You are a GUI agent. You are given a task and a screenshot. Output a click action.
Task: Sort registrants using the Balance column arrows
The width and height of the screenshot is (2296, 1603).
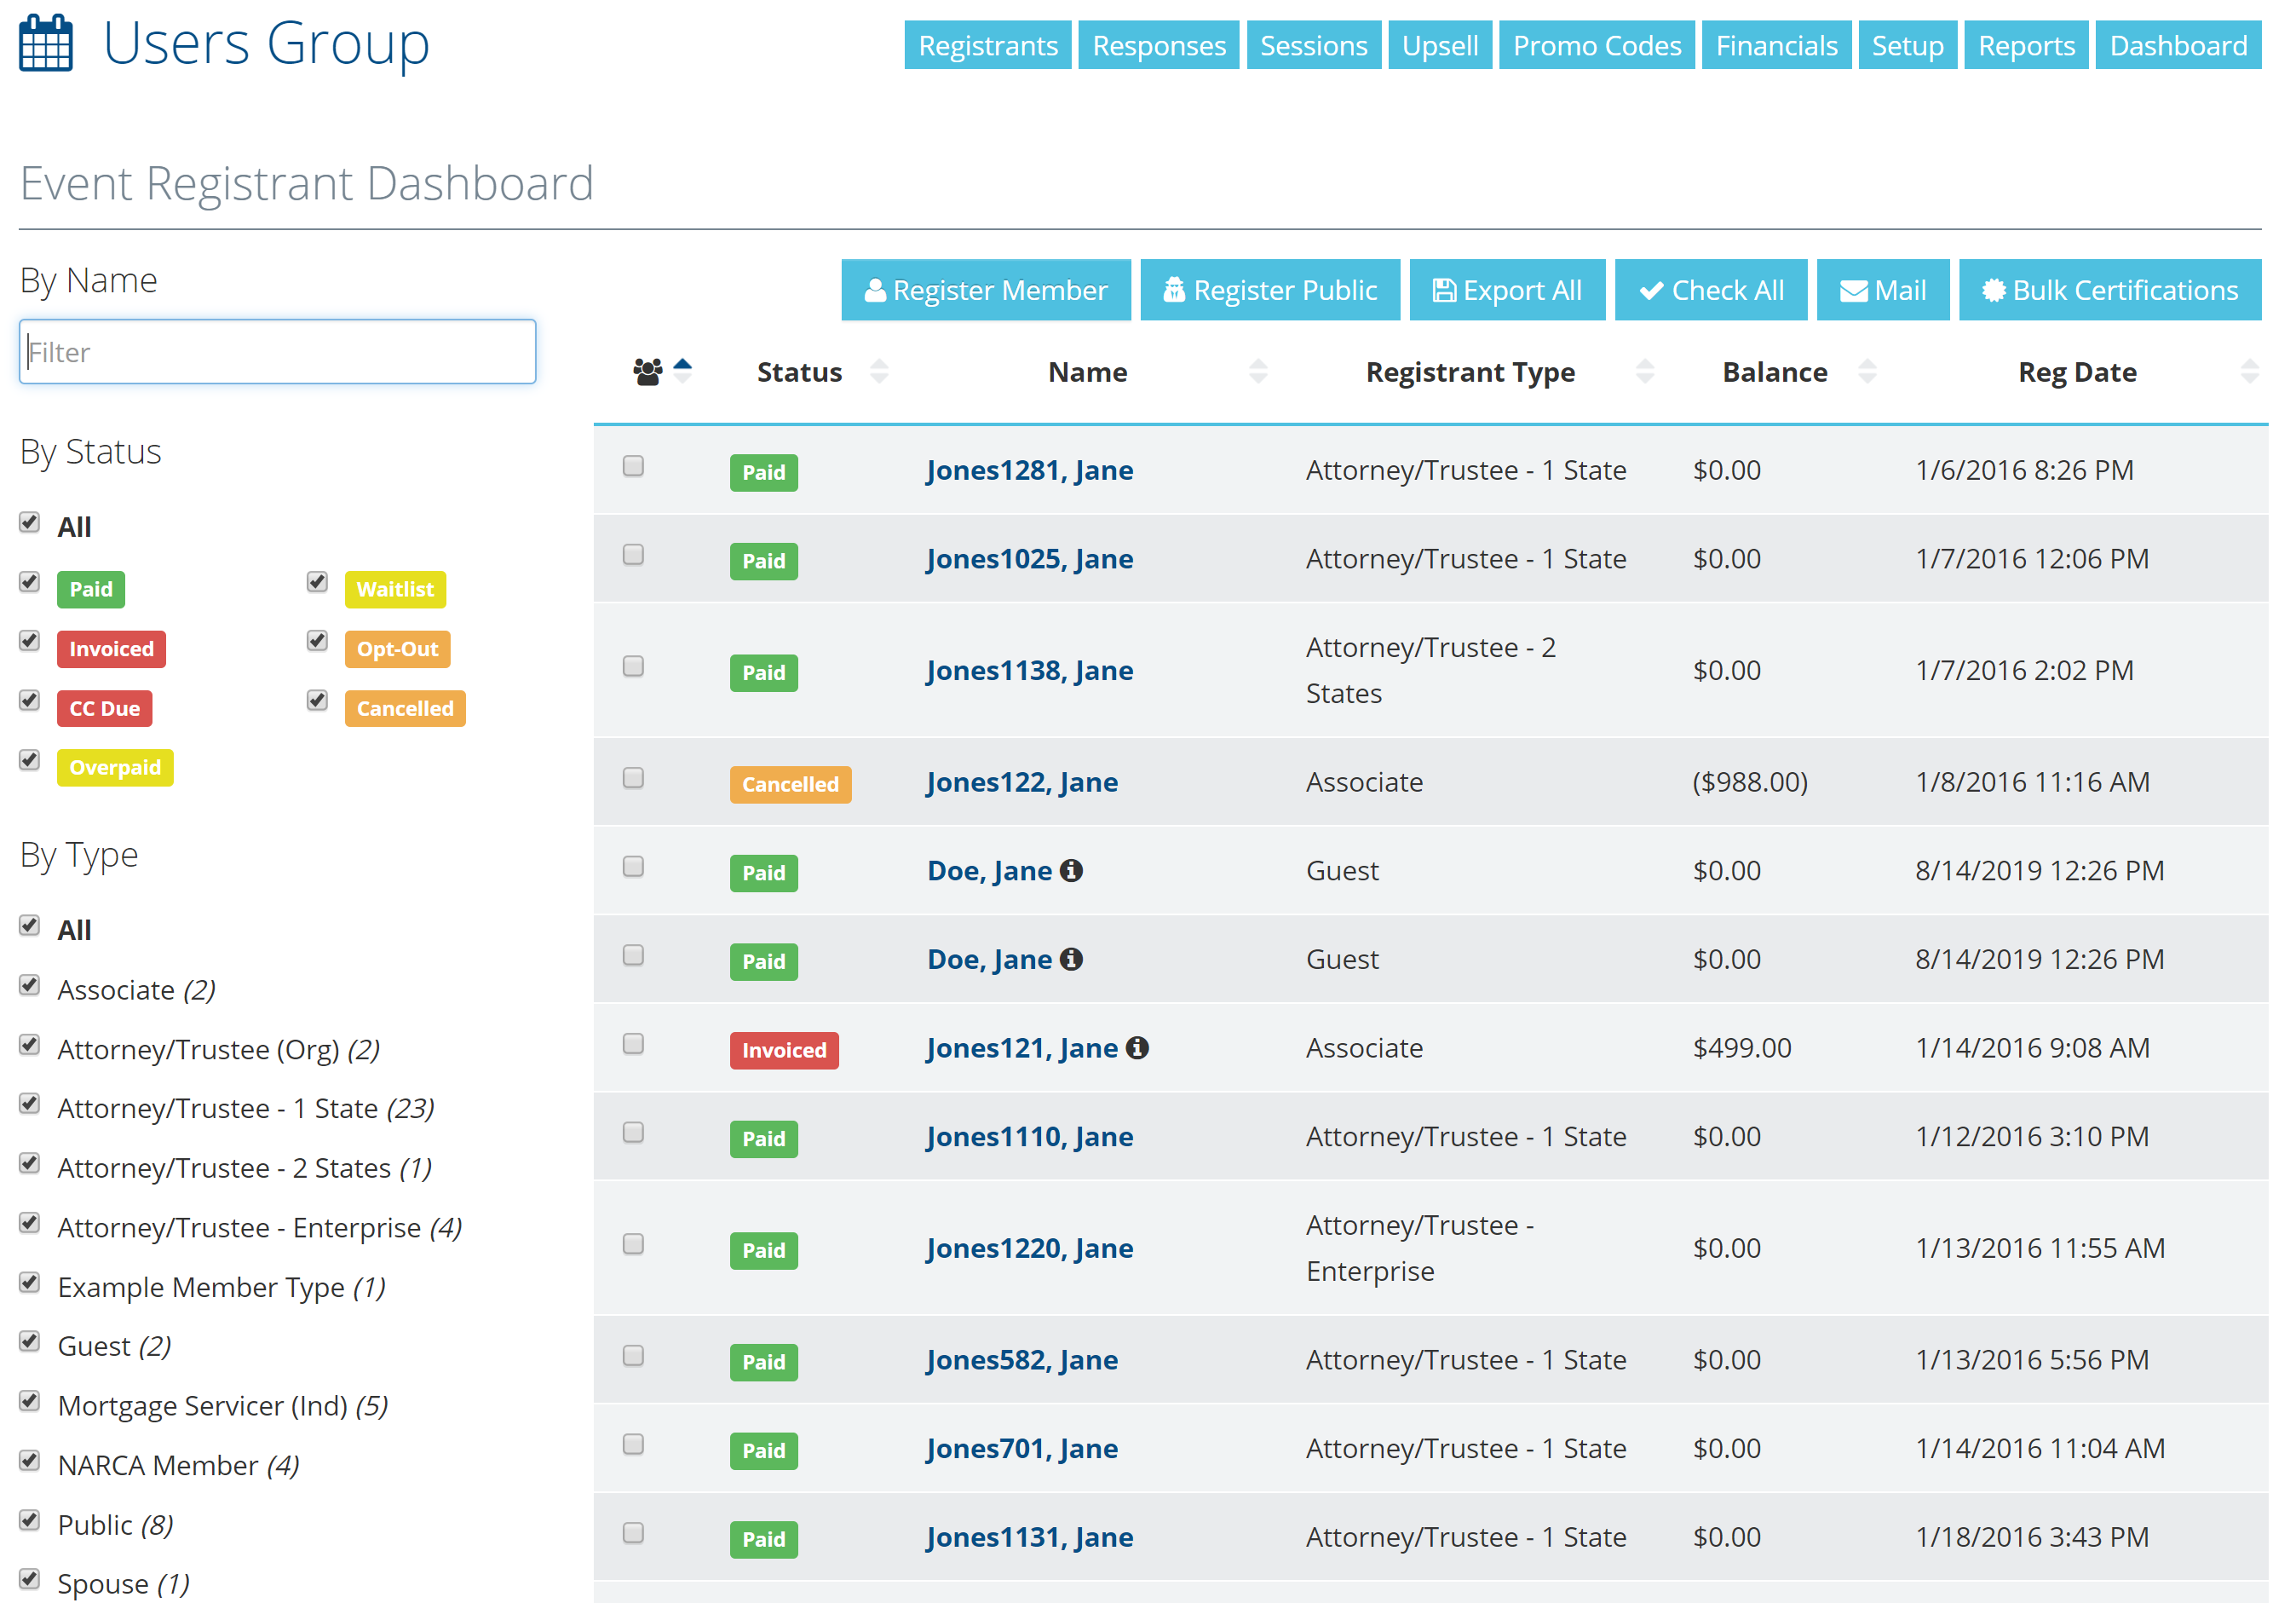pyautogui.click(x=1868, y=371)
